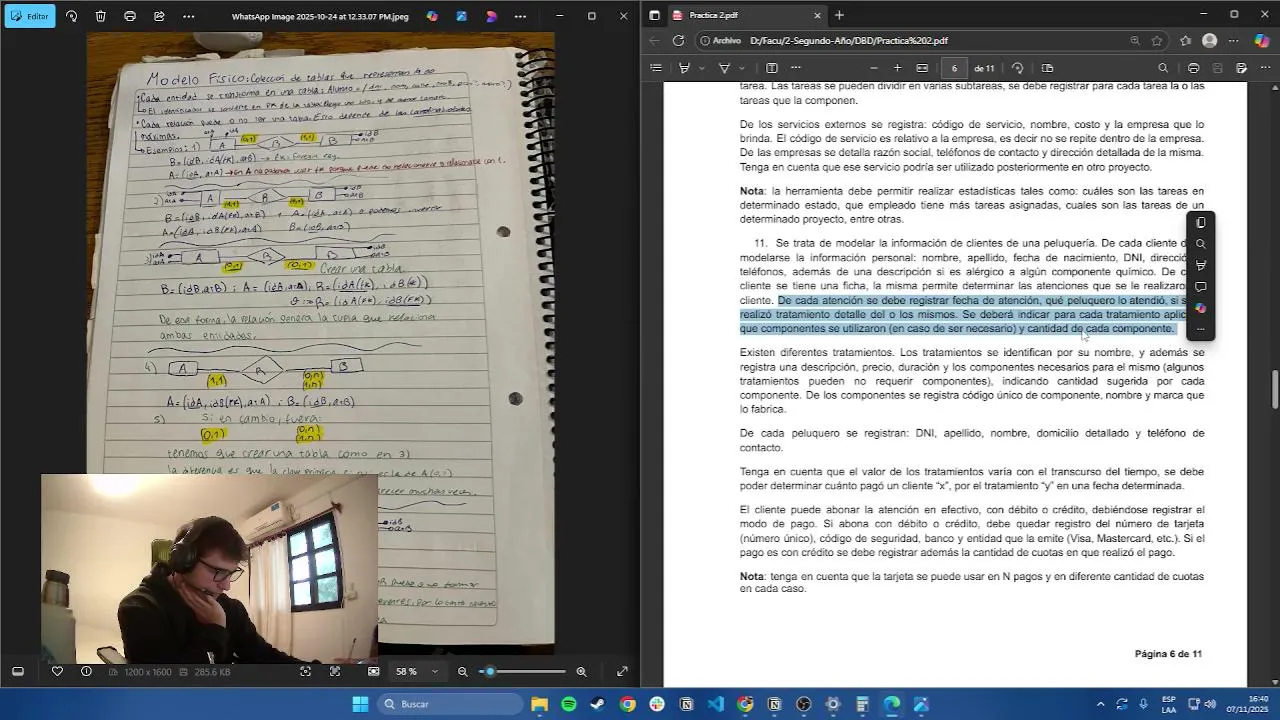
Task: Refresh the PDF page in Edge
Action: [678, 41]
